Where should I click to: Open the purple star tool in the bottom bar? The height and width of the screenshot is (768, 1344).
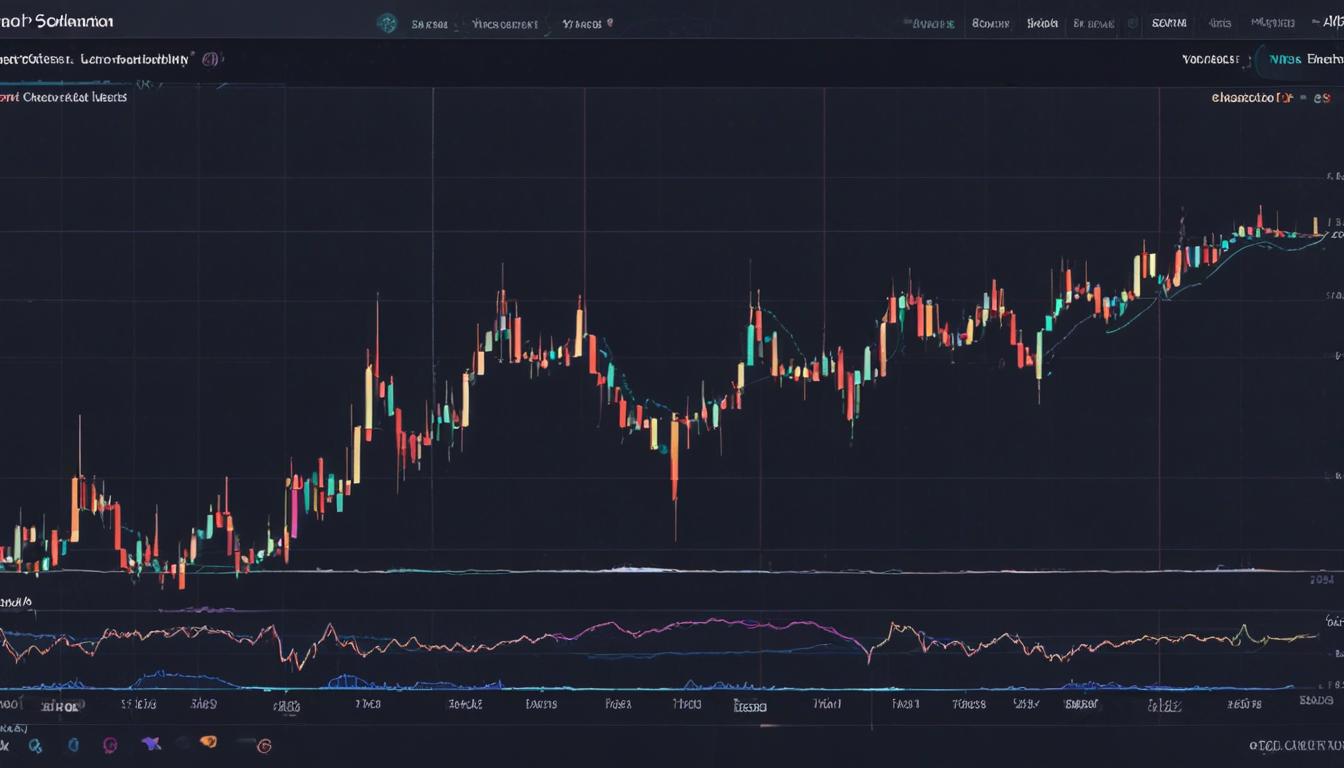tap(151, 744)
